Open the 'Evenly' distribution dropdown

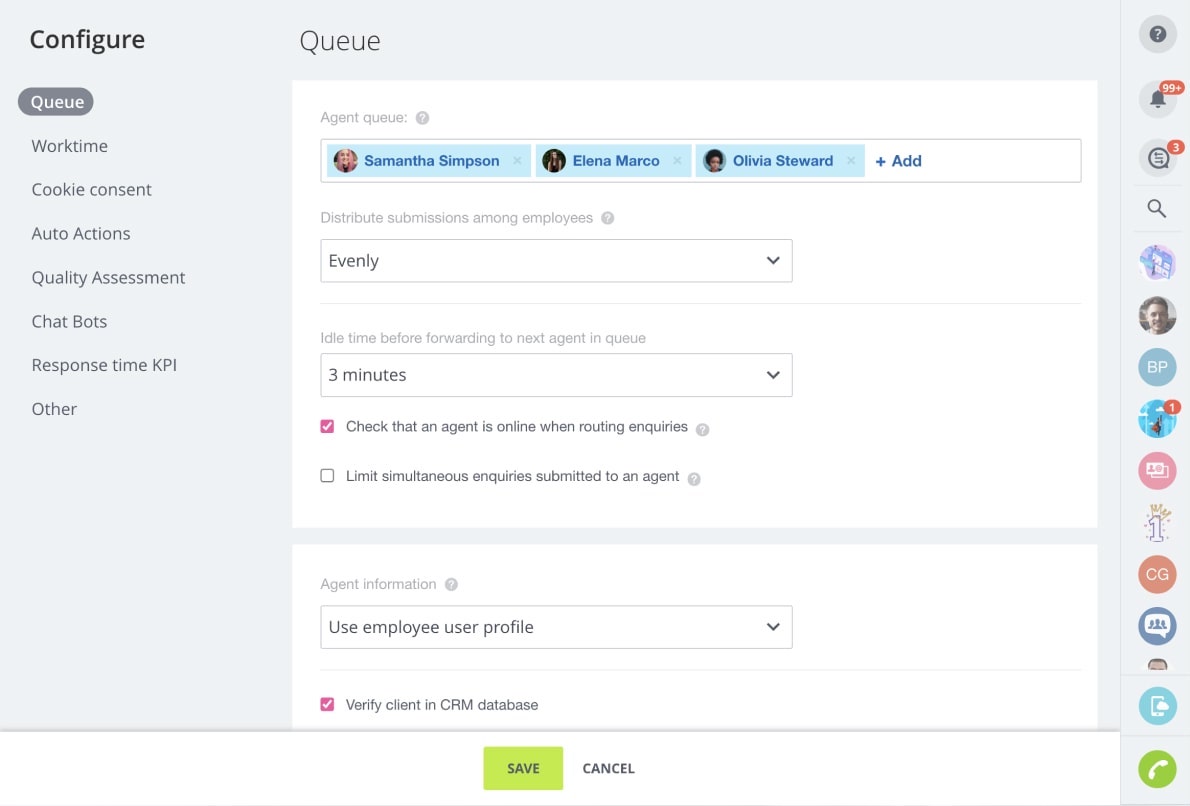(x=556, y=261)
